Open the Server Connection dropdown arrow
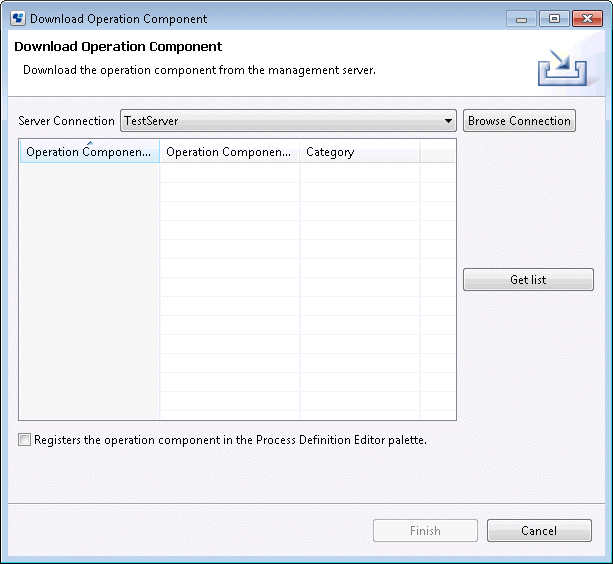Image resolution: width=613 pixels, height=564 pixels. (448, 121)
